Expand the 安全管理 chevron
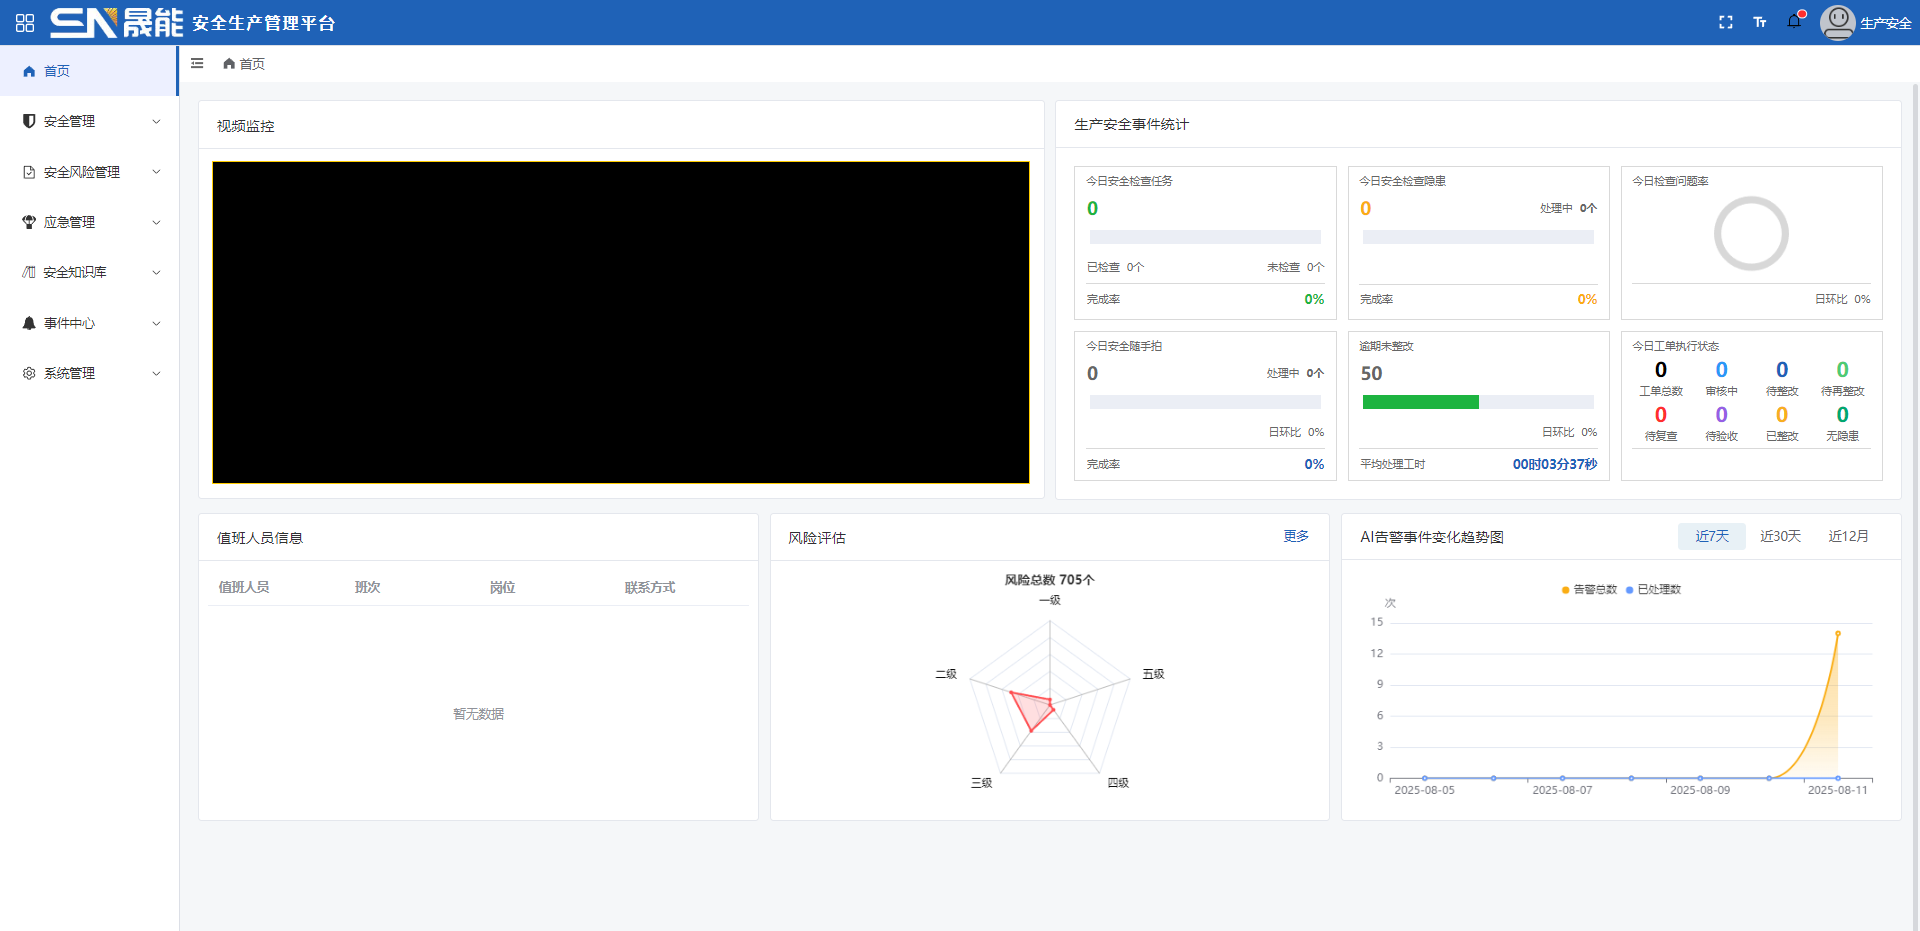Image resolution: width=1920 pixels, height=931 pixels. pos(156,121)
